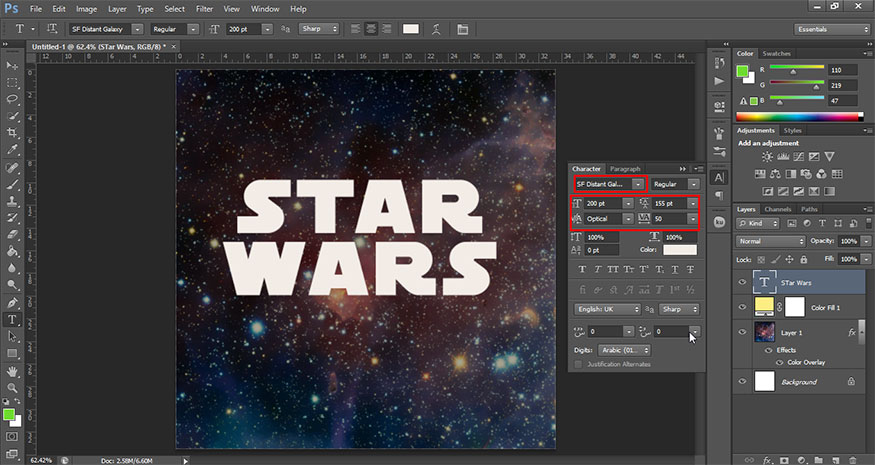Screen dimensions: 875x465
Task: Select the Eraser tool
Action: [x=12, y=234]
